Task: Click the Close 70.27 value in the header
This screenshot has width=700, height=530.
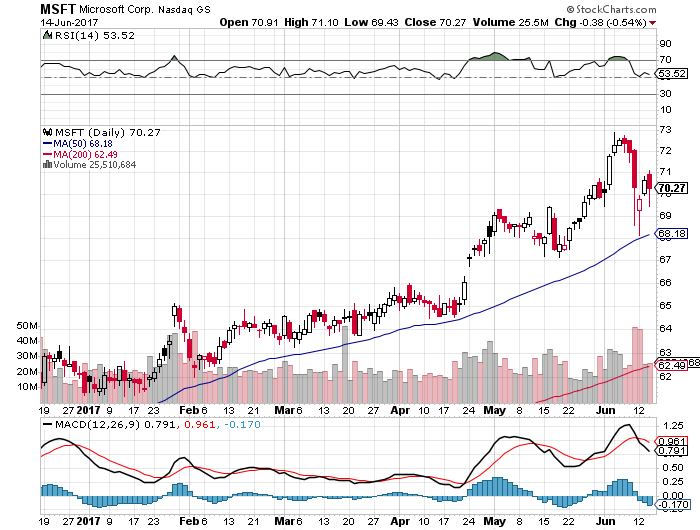Action: click(x=435, y=22)
